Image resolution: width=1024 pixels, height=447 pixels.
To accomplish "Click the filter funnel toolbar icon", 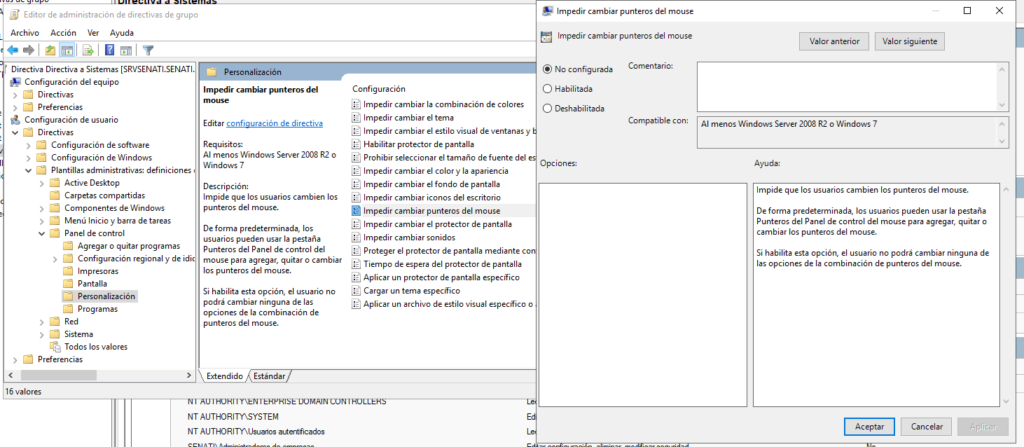I will click(x=148, y=50).
